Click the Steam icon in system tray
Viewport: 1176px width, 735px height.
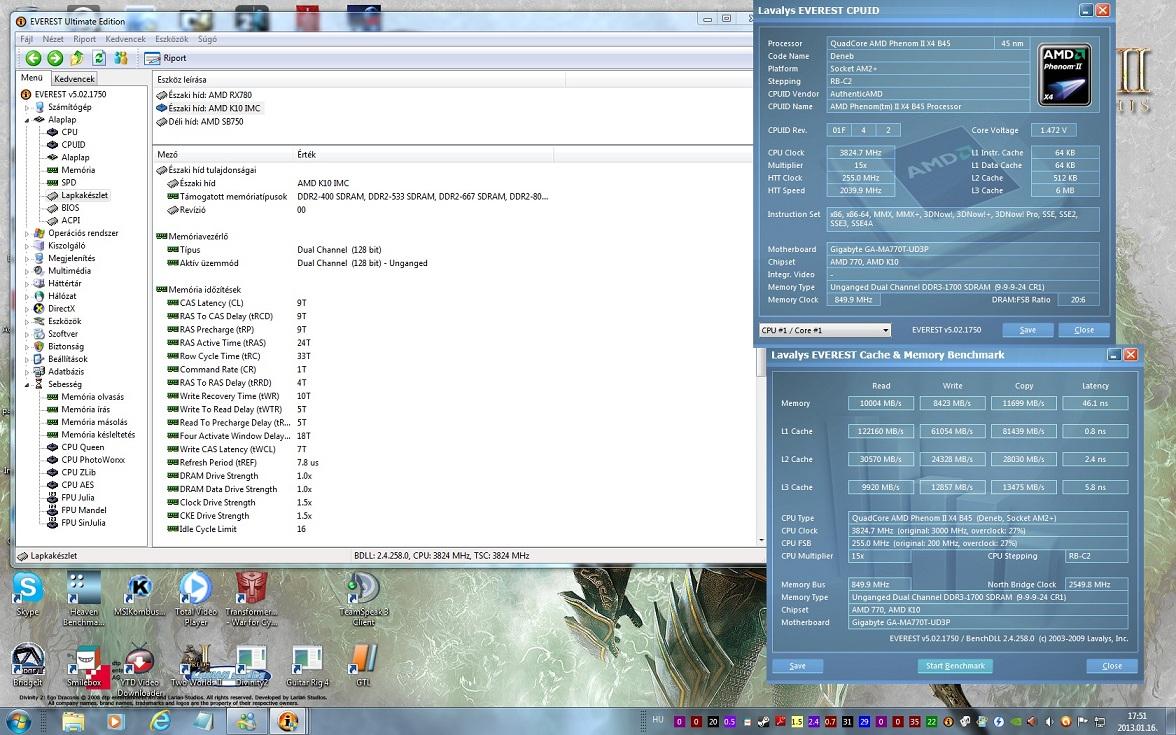[x=763, y=722]
